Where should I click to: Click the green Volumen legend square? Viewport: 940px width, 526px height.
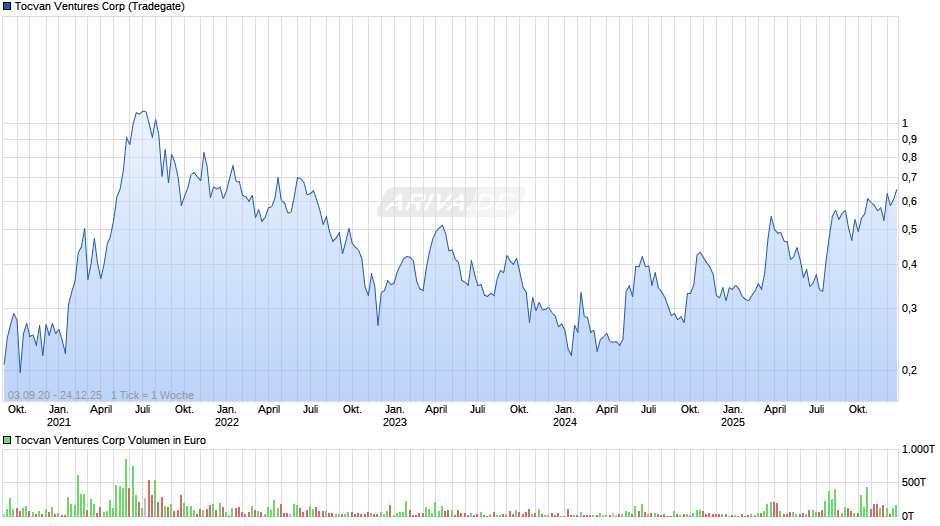[x=7, y=440]
